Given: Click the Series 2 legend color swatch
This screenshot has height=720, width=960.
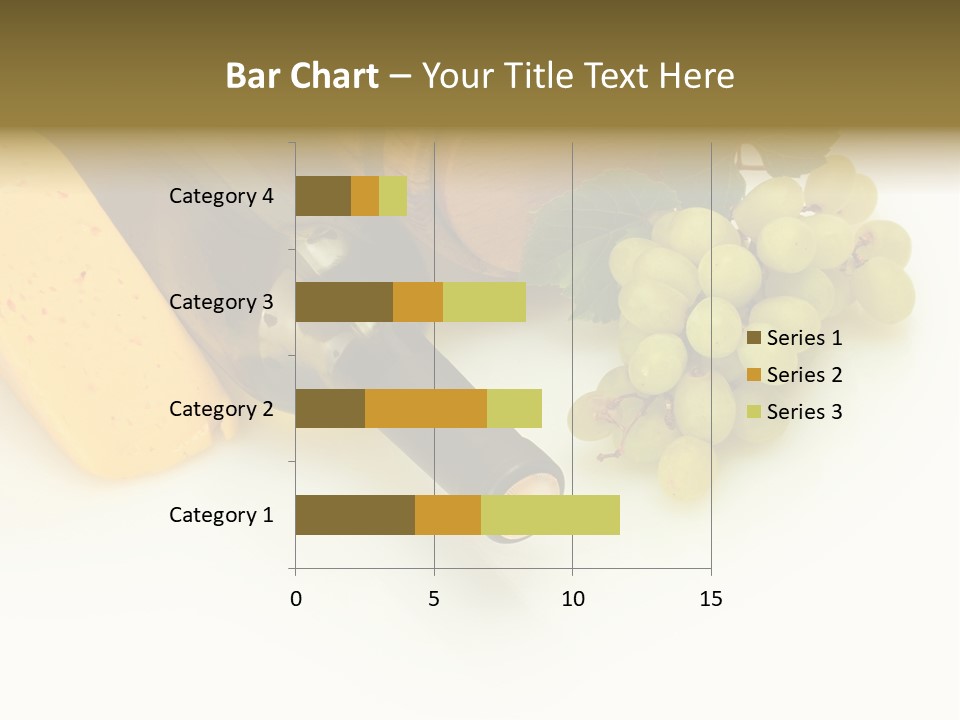Looking at the screenshot, I should coord(754,375).
